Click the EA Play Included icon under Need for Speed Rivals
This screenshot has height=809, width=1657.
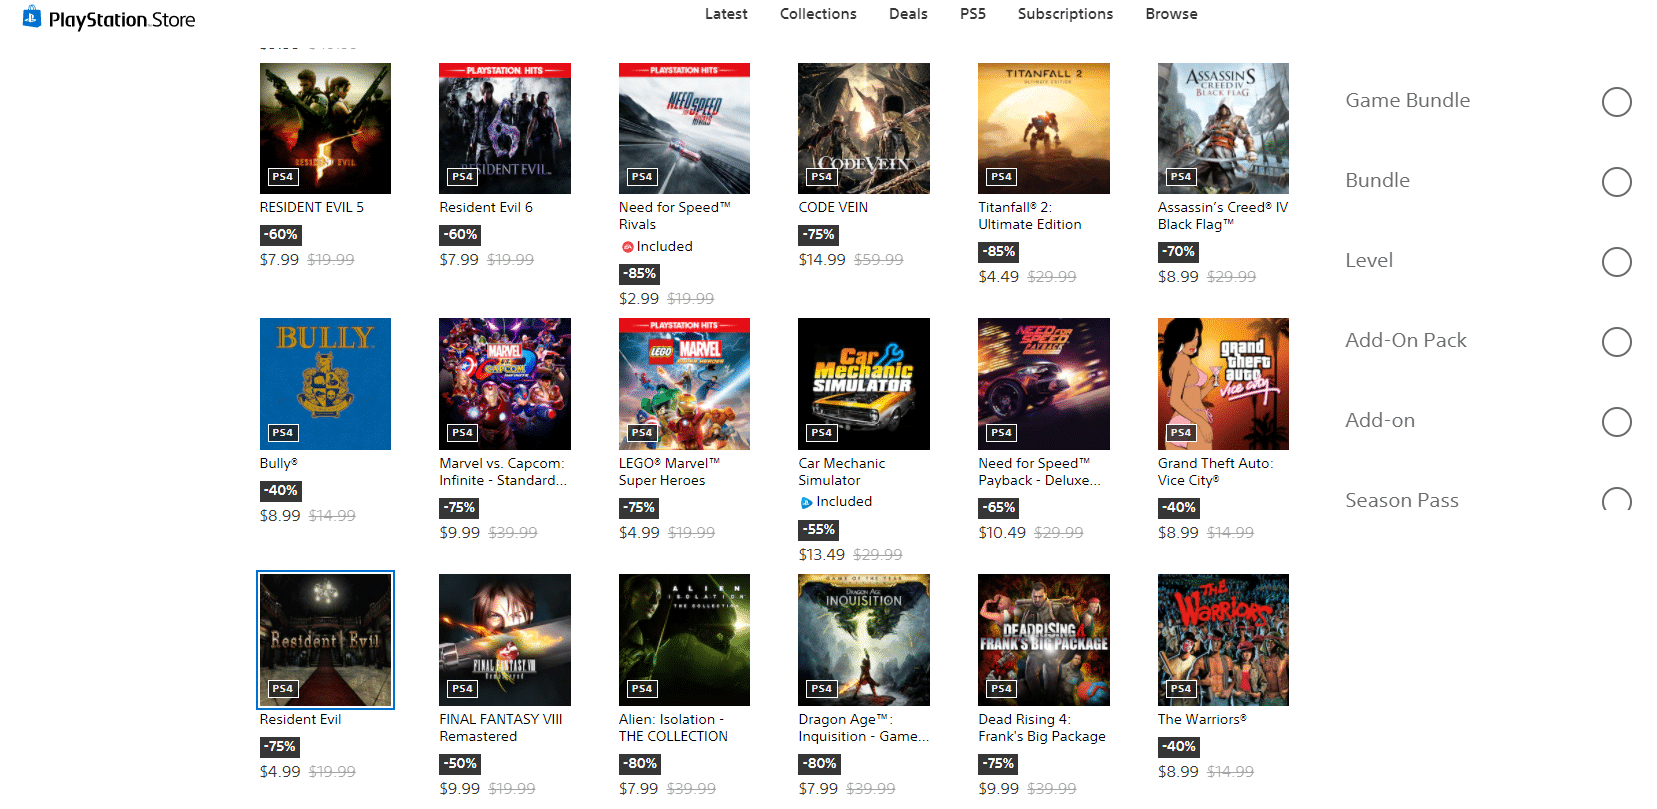click(627, 247)
